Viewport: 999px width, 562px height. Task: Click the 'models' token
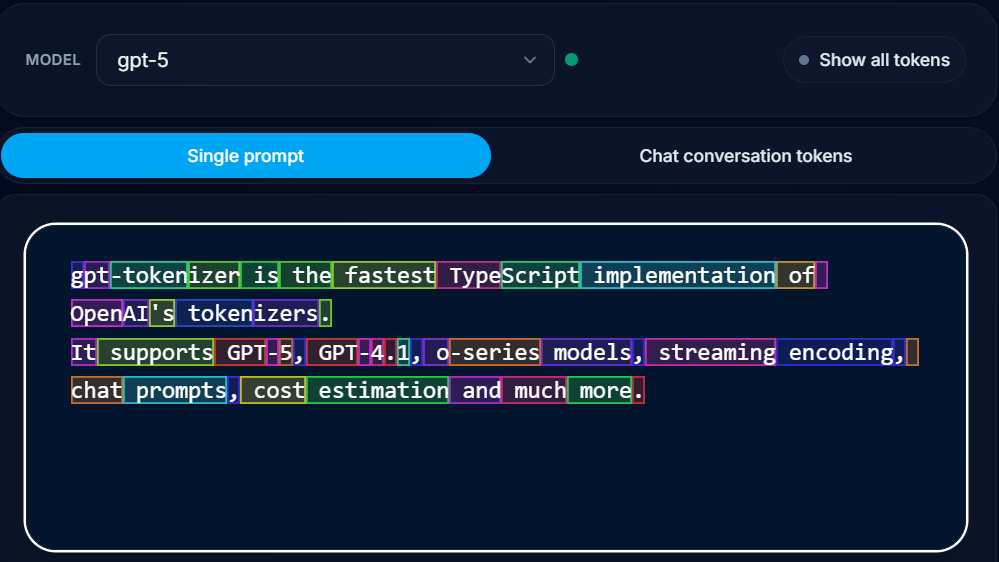(x=587, y=352)
